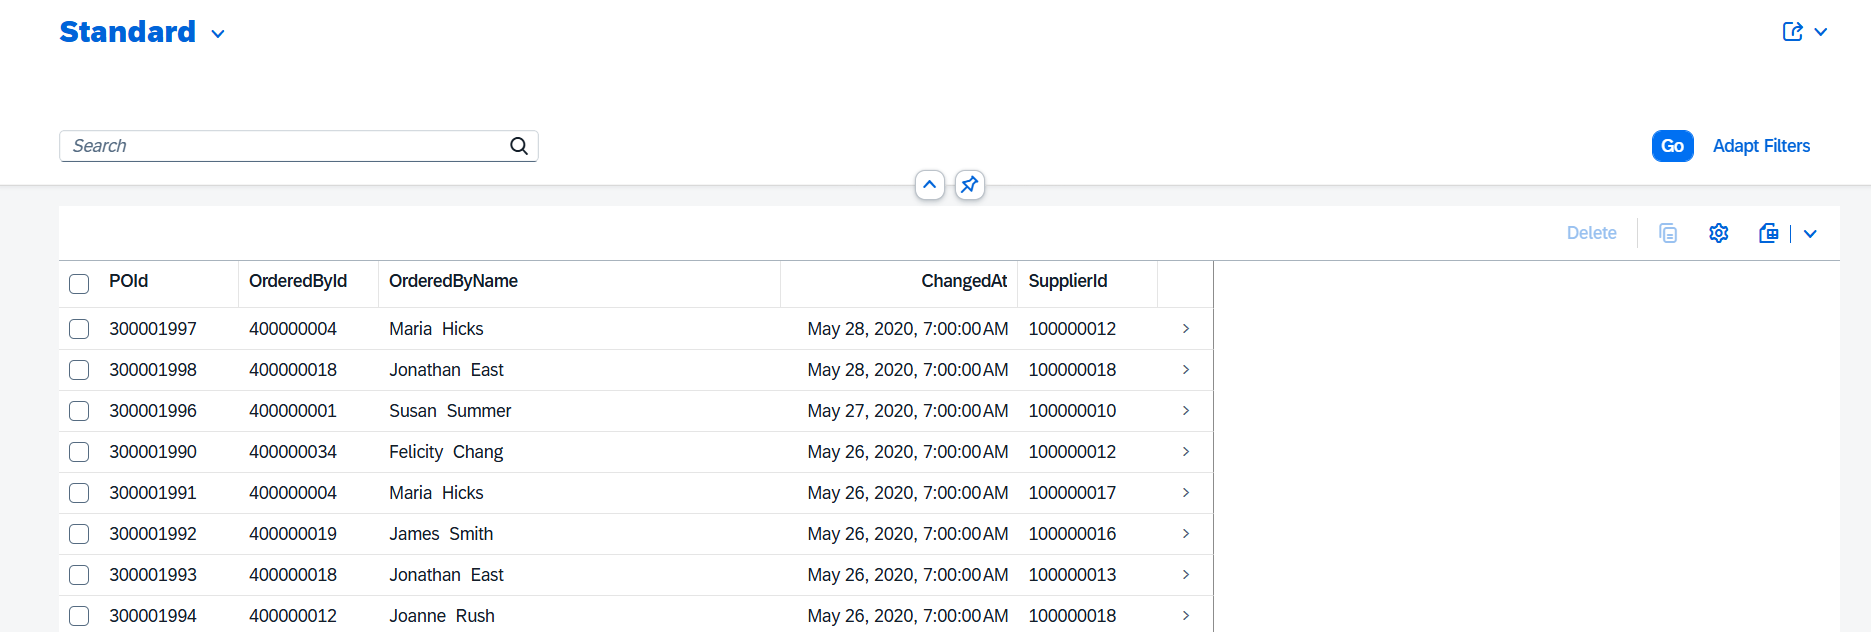1871x632 pixels.
Task: Navigate into row 300001996 via arrow
Action: (x=1186, y=411)
